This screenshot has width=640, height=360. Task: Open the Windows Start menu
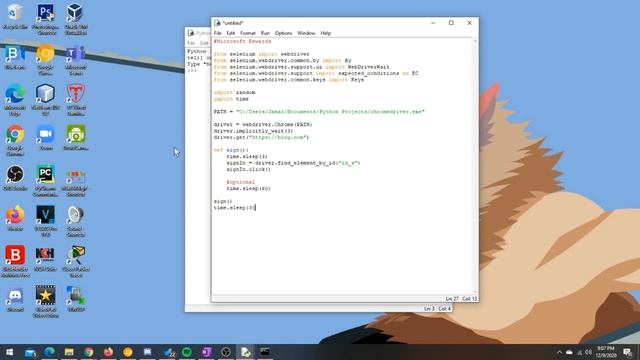(10, 351)
